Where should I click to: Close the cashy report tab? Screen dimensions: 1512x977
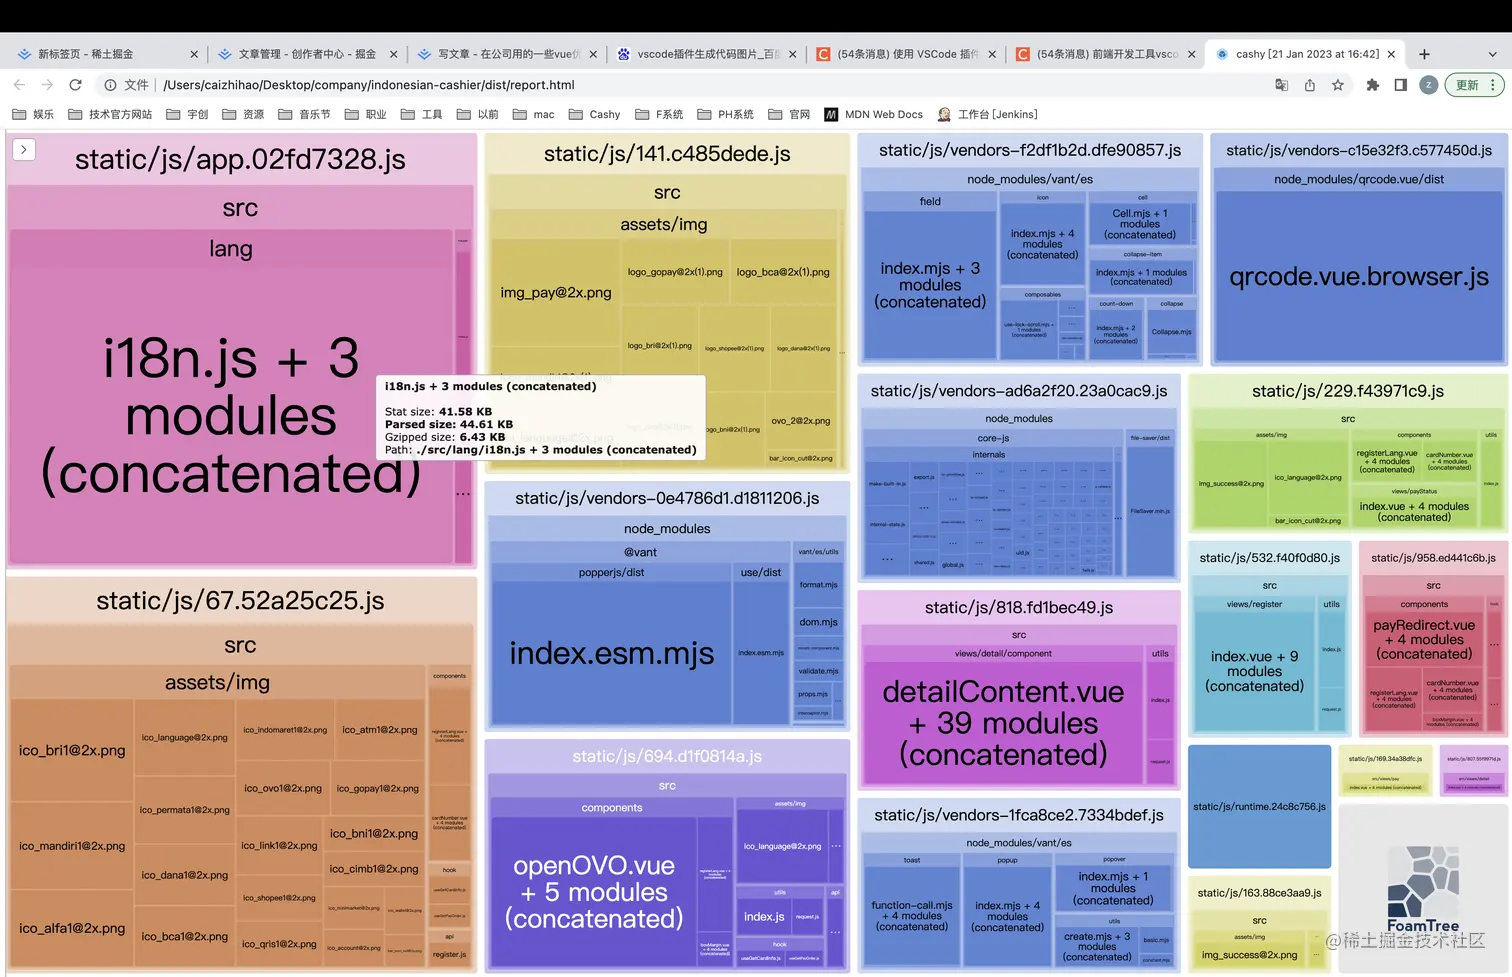[x=1391, y=54]
